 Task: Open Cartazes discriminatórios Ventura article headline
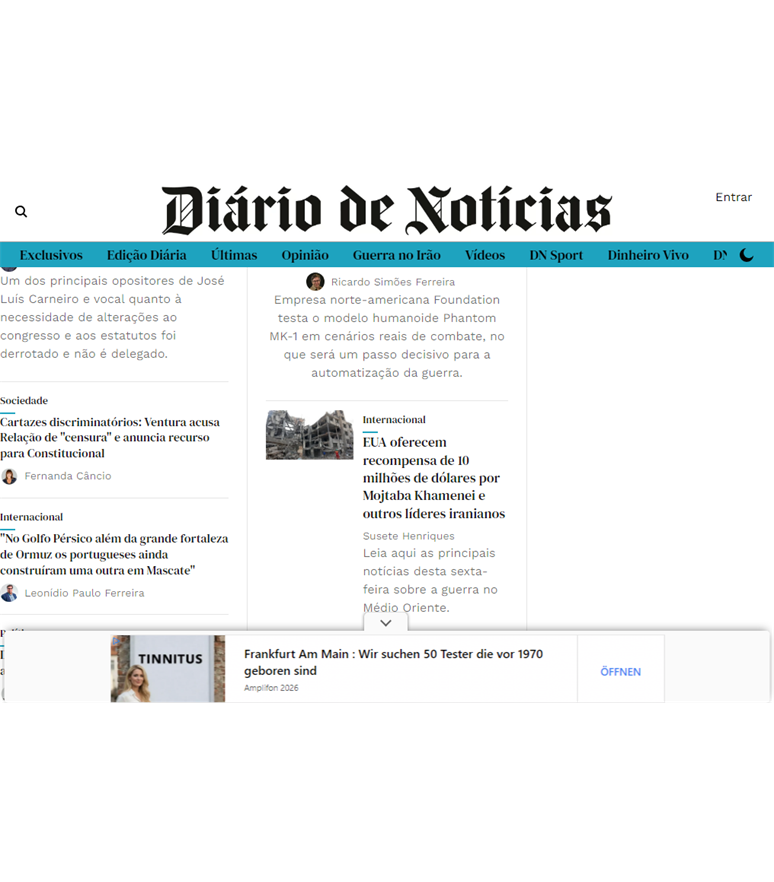click(110, 438)
